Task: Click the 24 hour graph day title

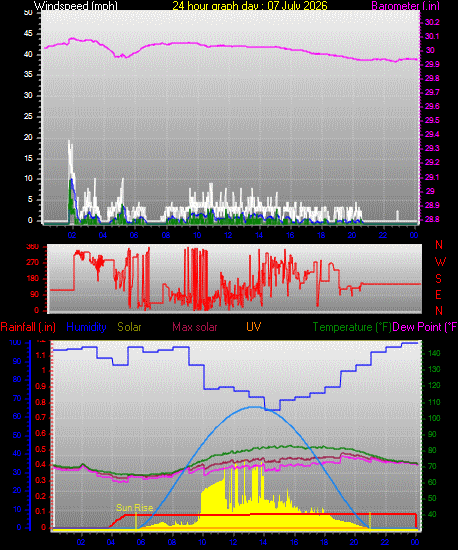Action: point(250,5)
